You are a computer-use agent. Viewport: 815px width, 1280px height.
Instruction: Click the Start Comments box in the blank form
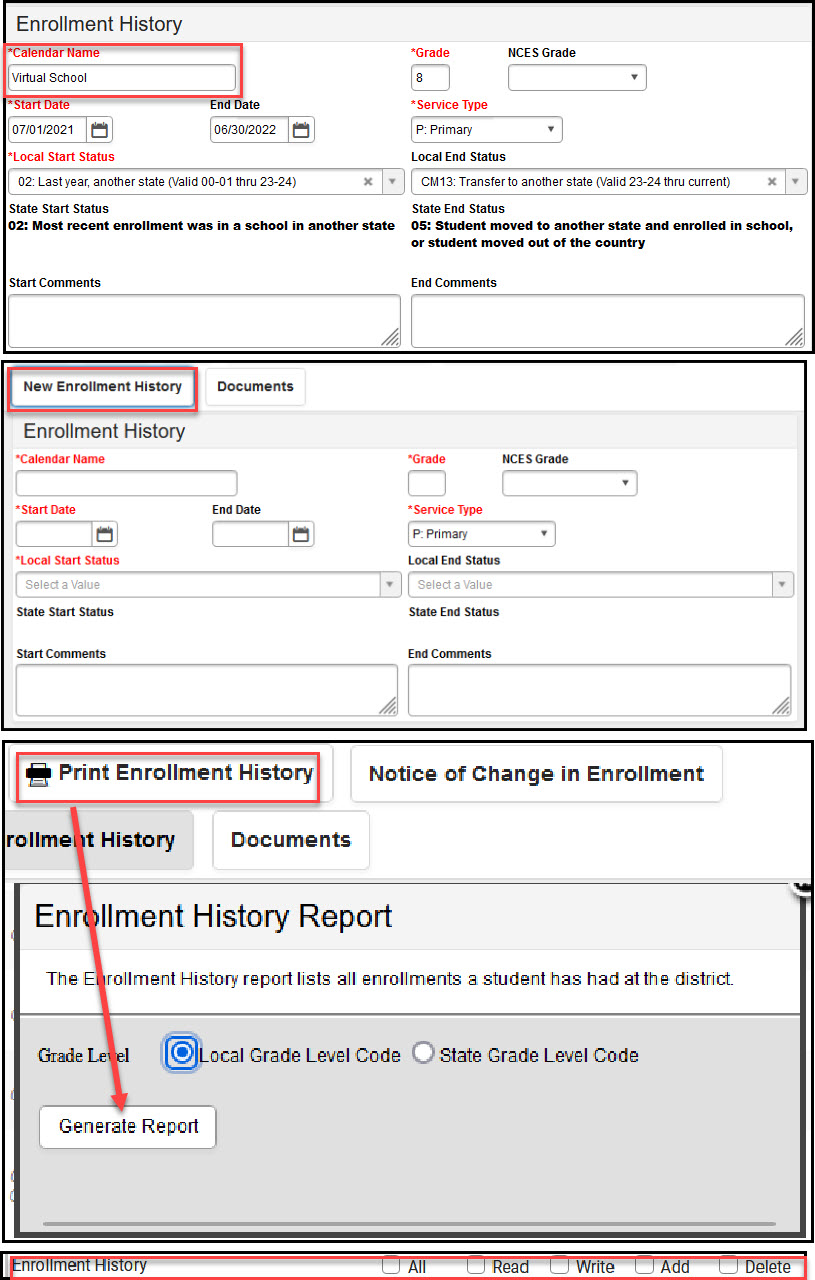click(x=207, y=690)
